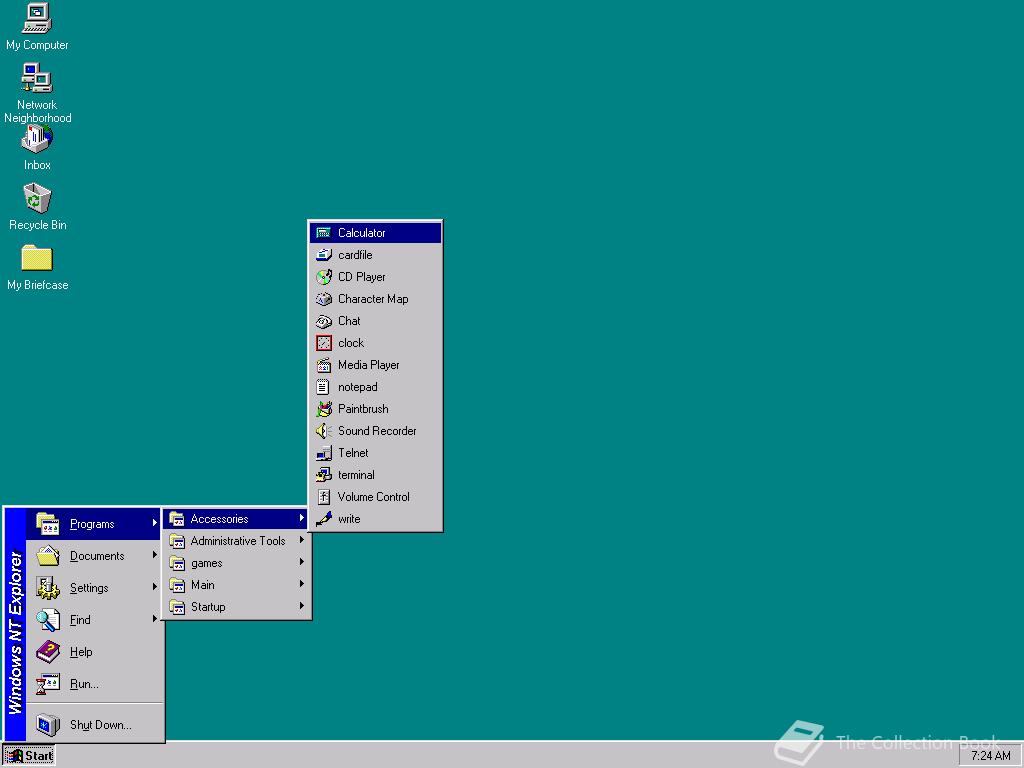Screen dimensions: 1024x768
Task: Expand the Find submenu arrow
Action: click(154, 618)
